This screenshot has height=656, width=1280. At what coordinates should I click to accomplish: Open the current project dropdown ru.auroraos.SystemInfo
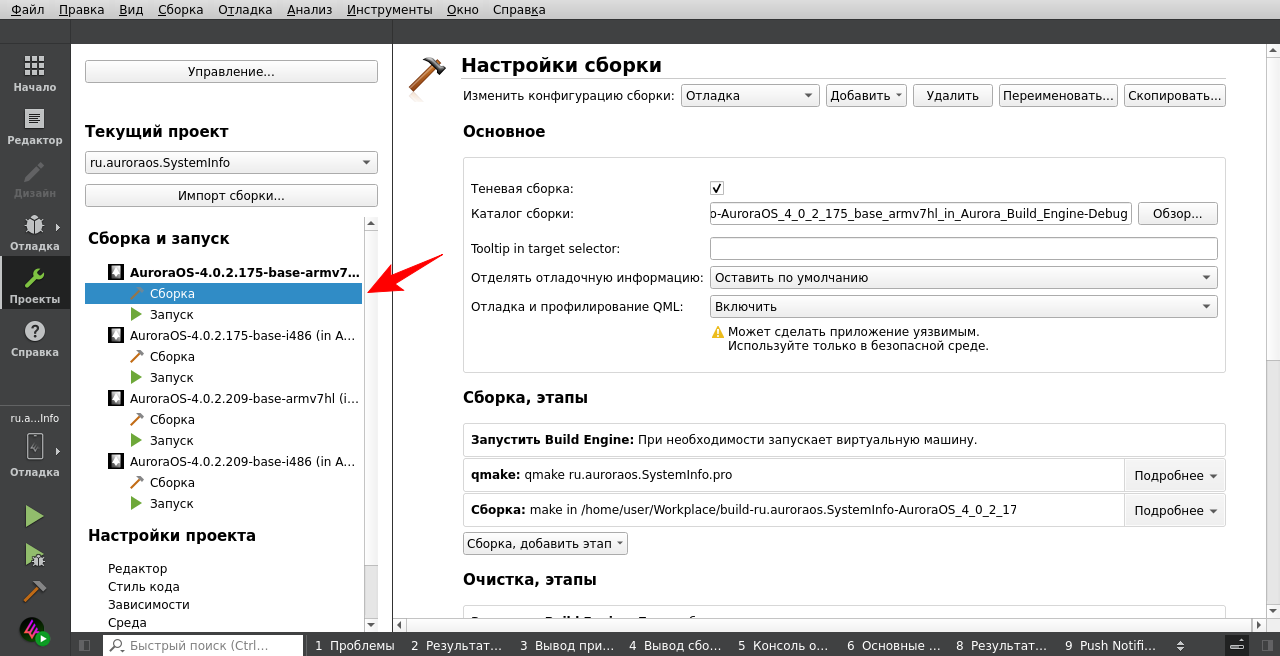(x=231, y=162)
